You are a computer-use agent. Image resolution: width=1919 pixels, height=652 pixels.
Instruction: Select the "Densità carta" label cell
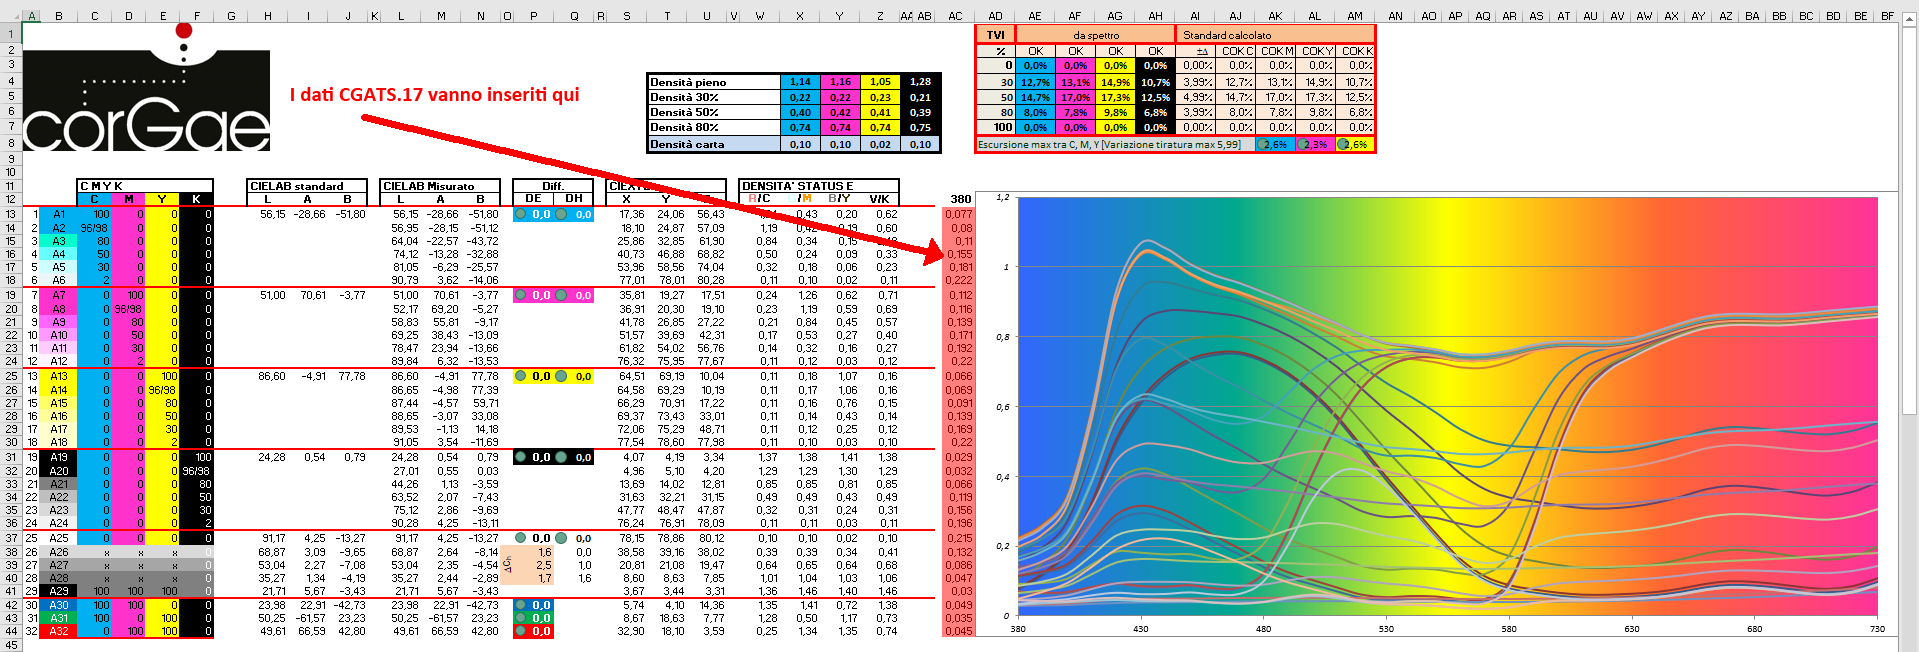[713, 144]
